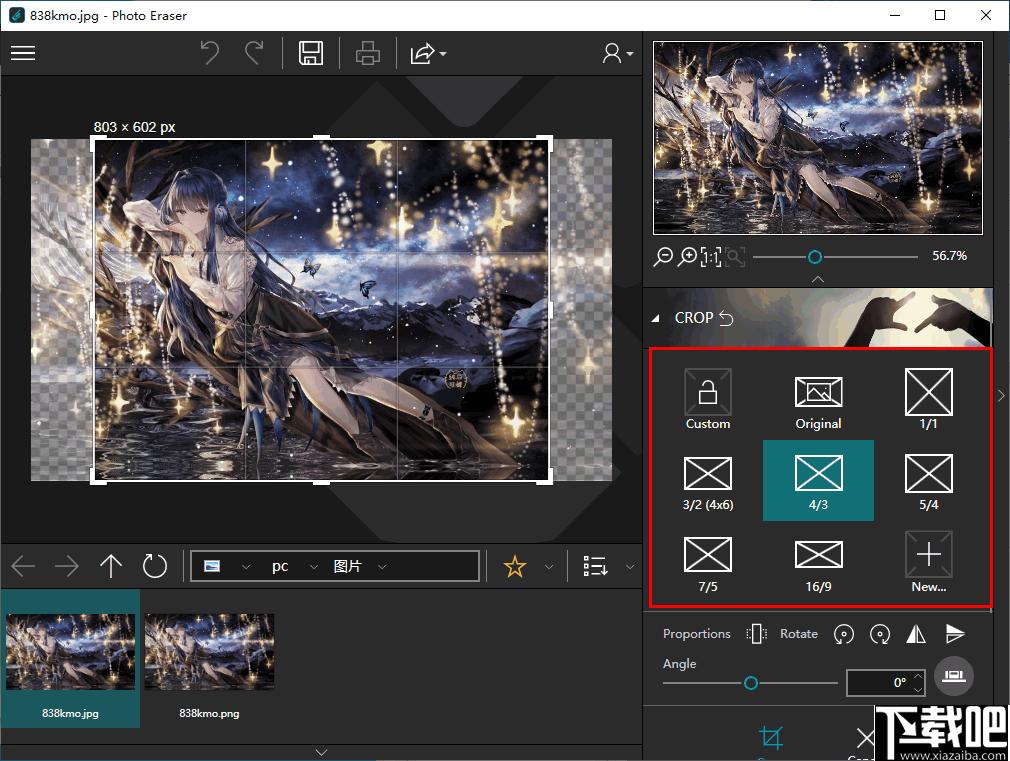The height and width of the screenshot is (761, 1010).
Task: Rotate image counterclockwise
Action: [x=844, y=634]
